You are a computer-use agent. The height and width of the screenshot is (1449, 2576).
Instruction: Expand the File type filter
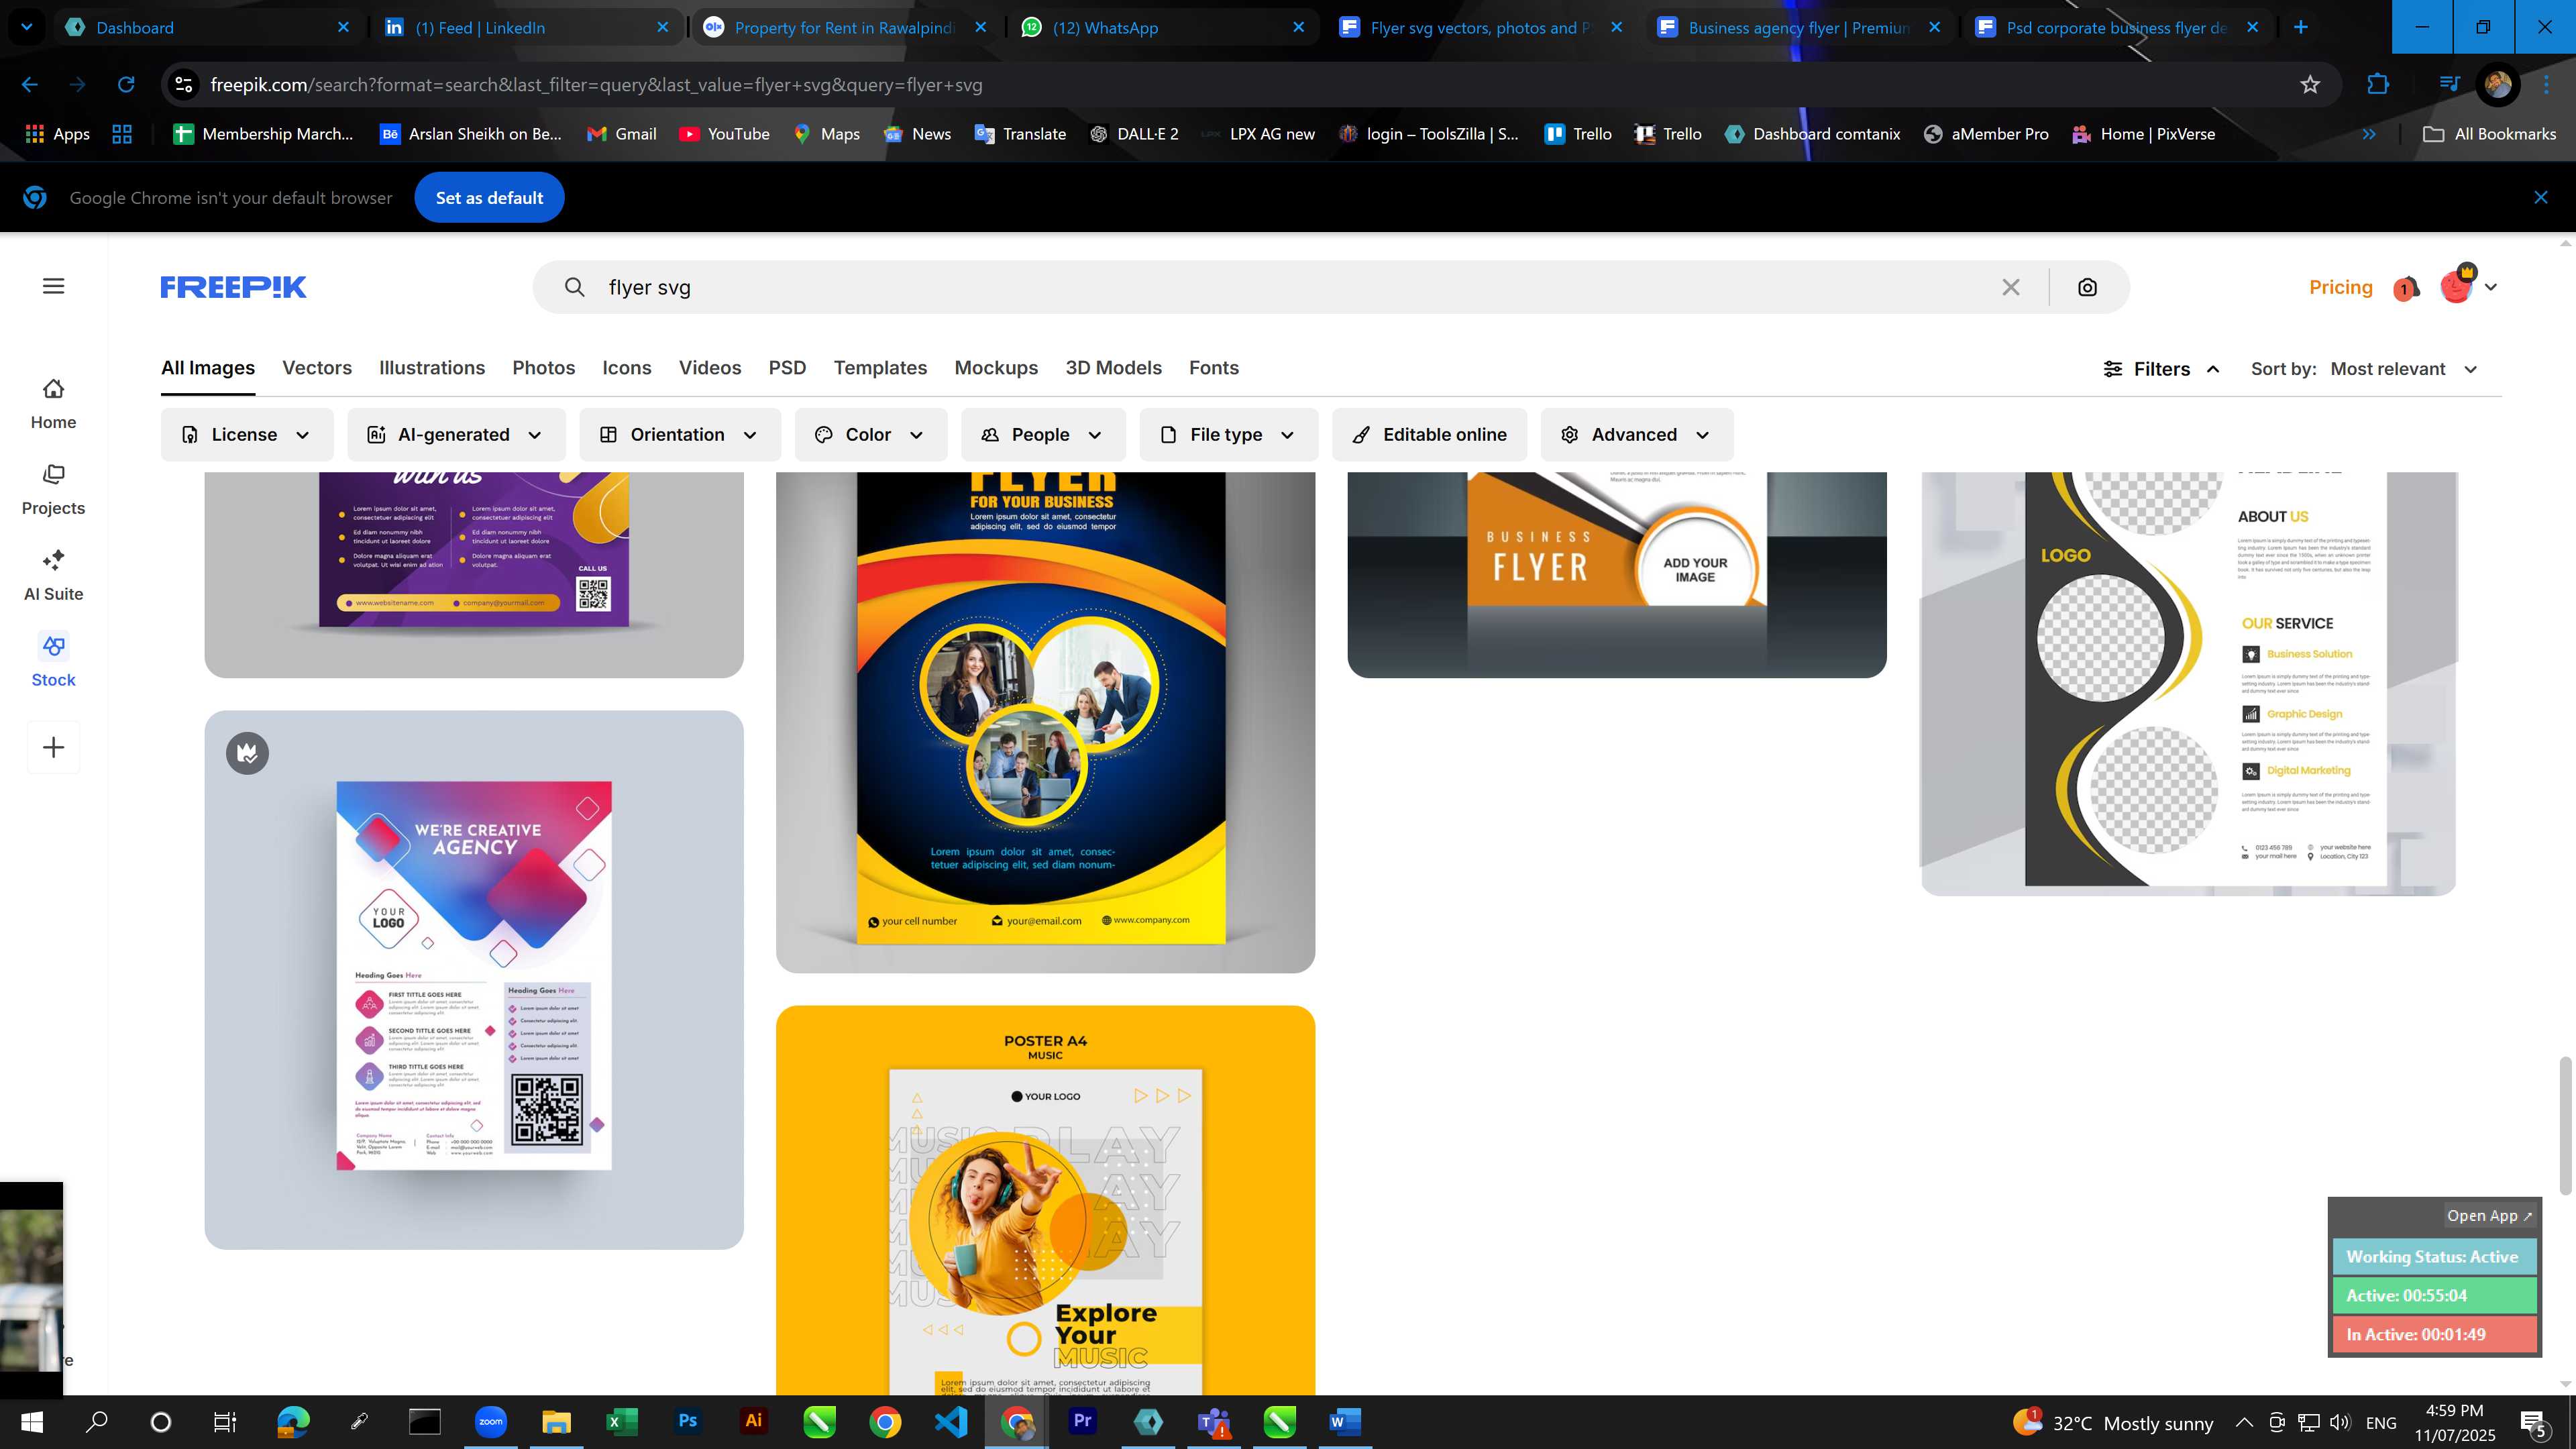point(1228,435)
